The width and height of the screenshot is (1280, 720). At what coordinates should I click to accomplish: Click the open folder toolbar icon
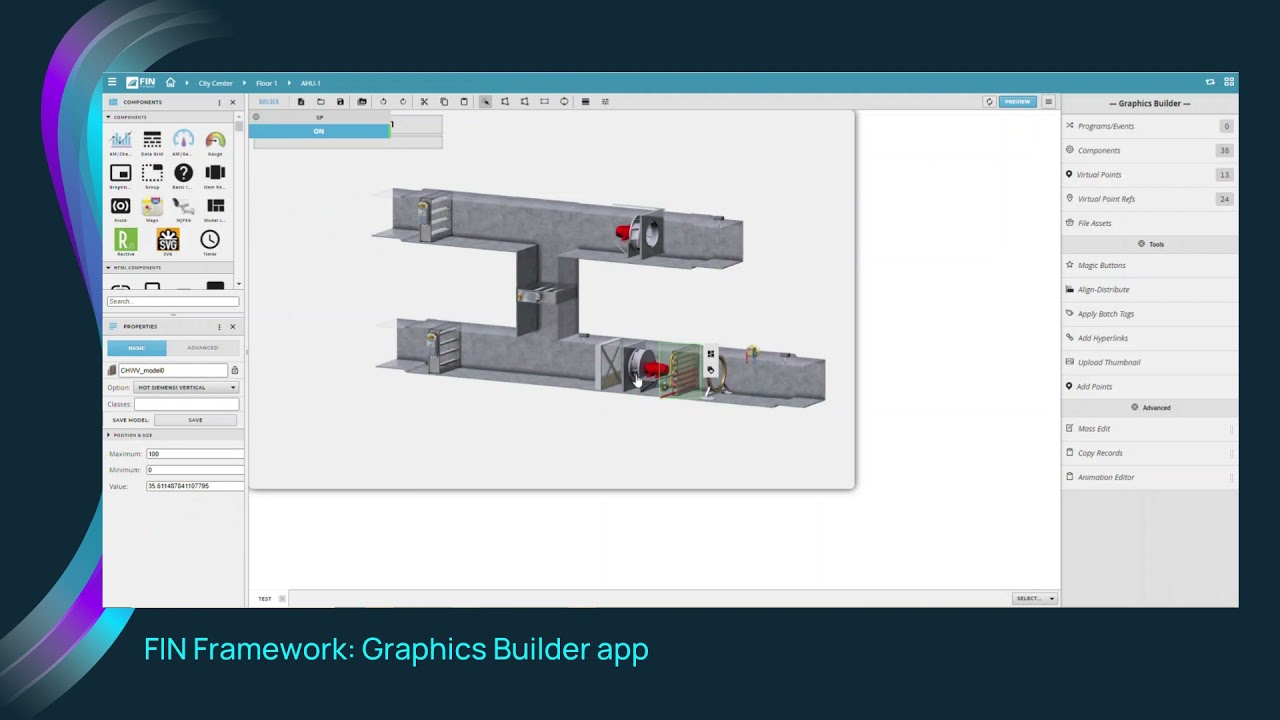pos(320,101)
